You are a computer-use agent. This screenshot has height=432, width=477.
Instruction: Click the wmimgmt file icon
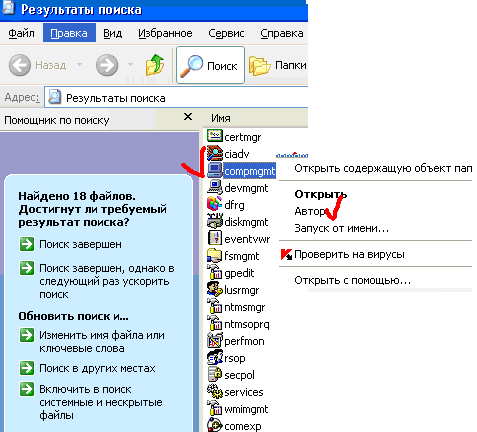click(x=215, y=408)
